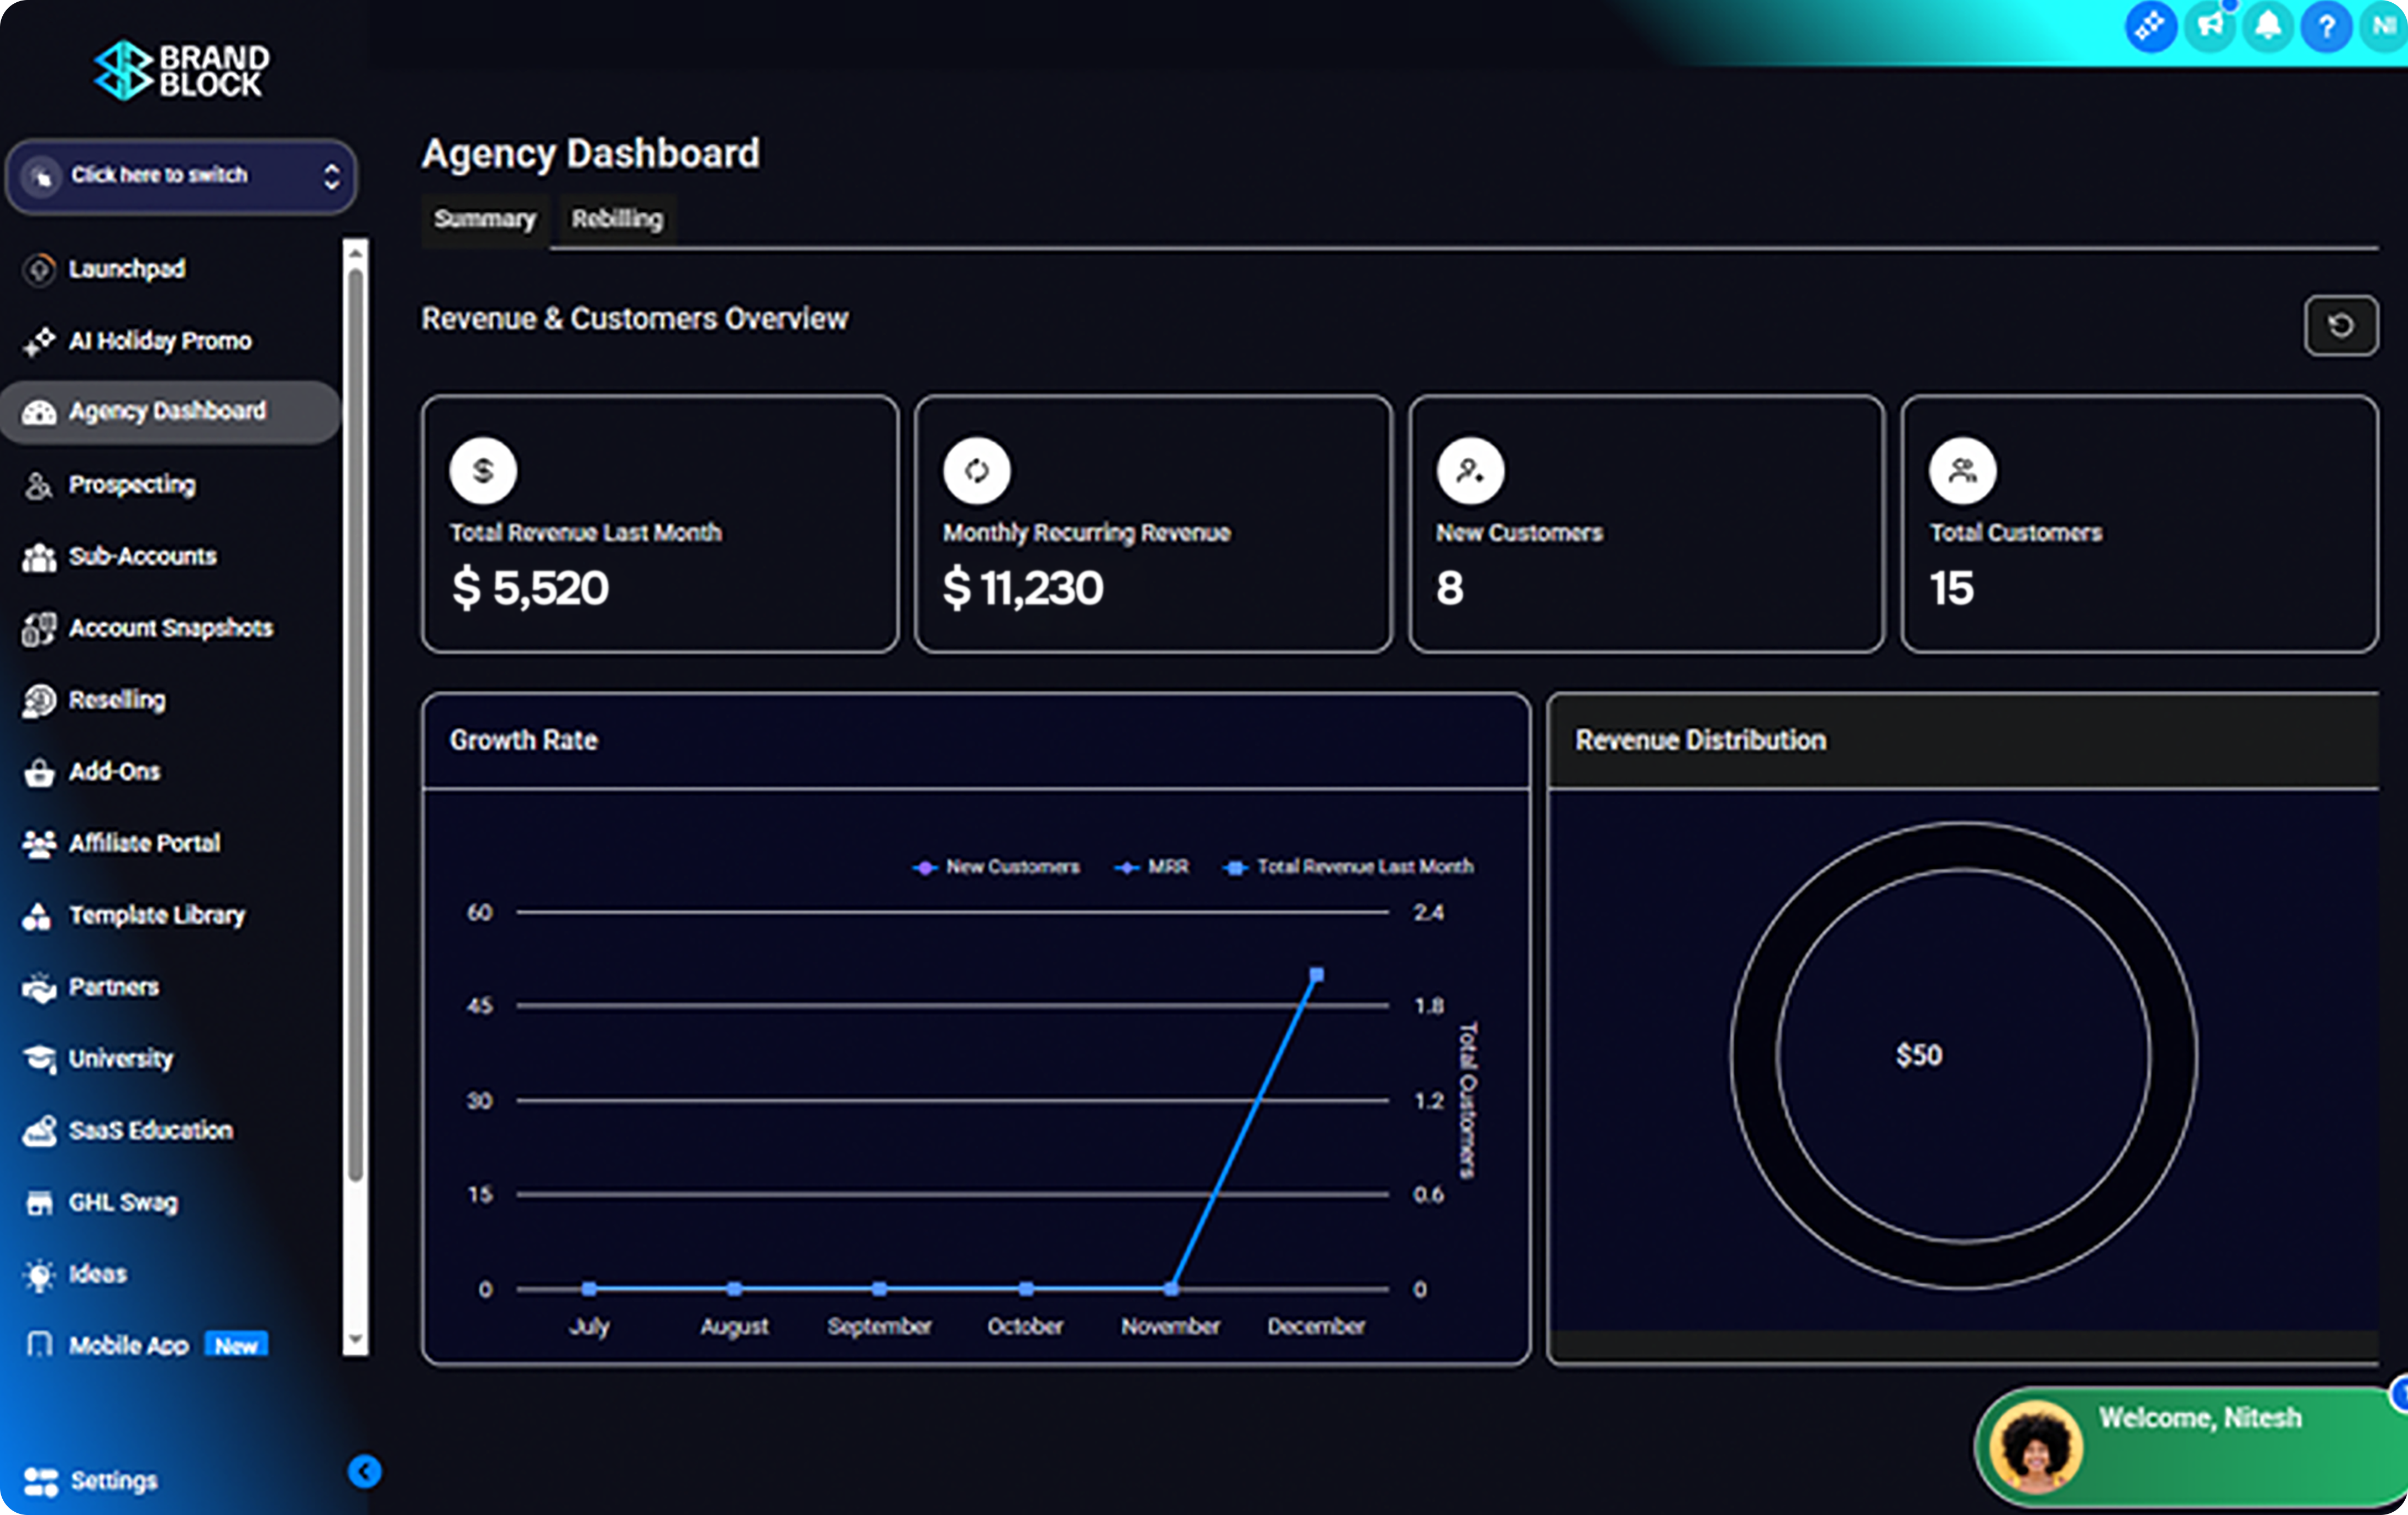
Task: Collapse the sidebar with the blue chevron
Action: (364, 1471)
